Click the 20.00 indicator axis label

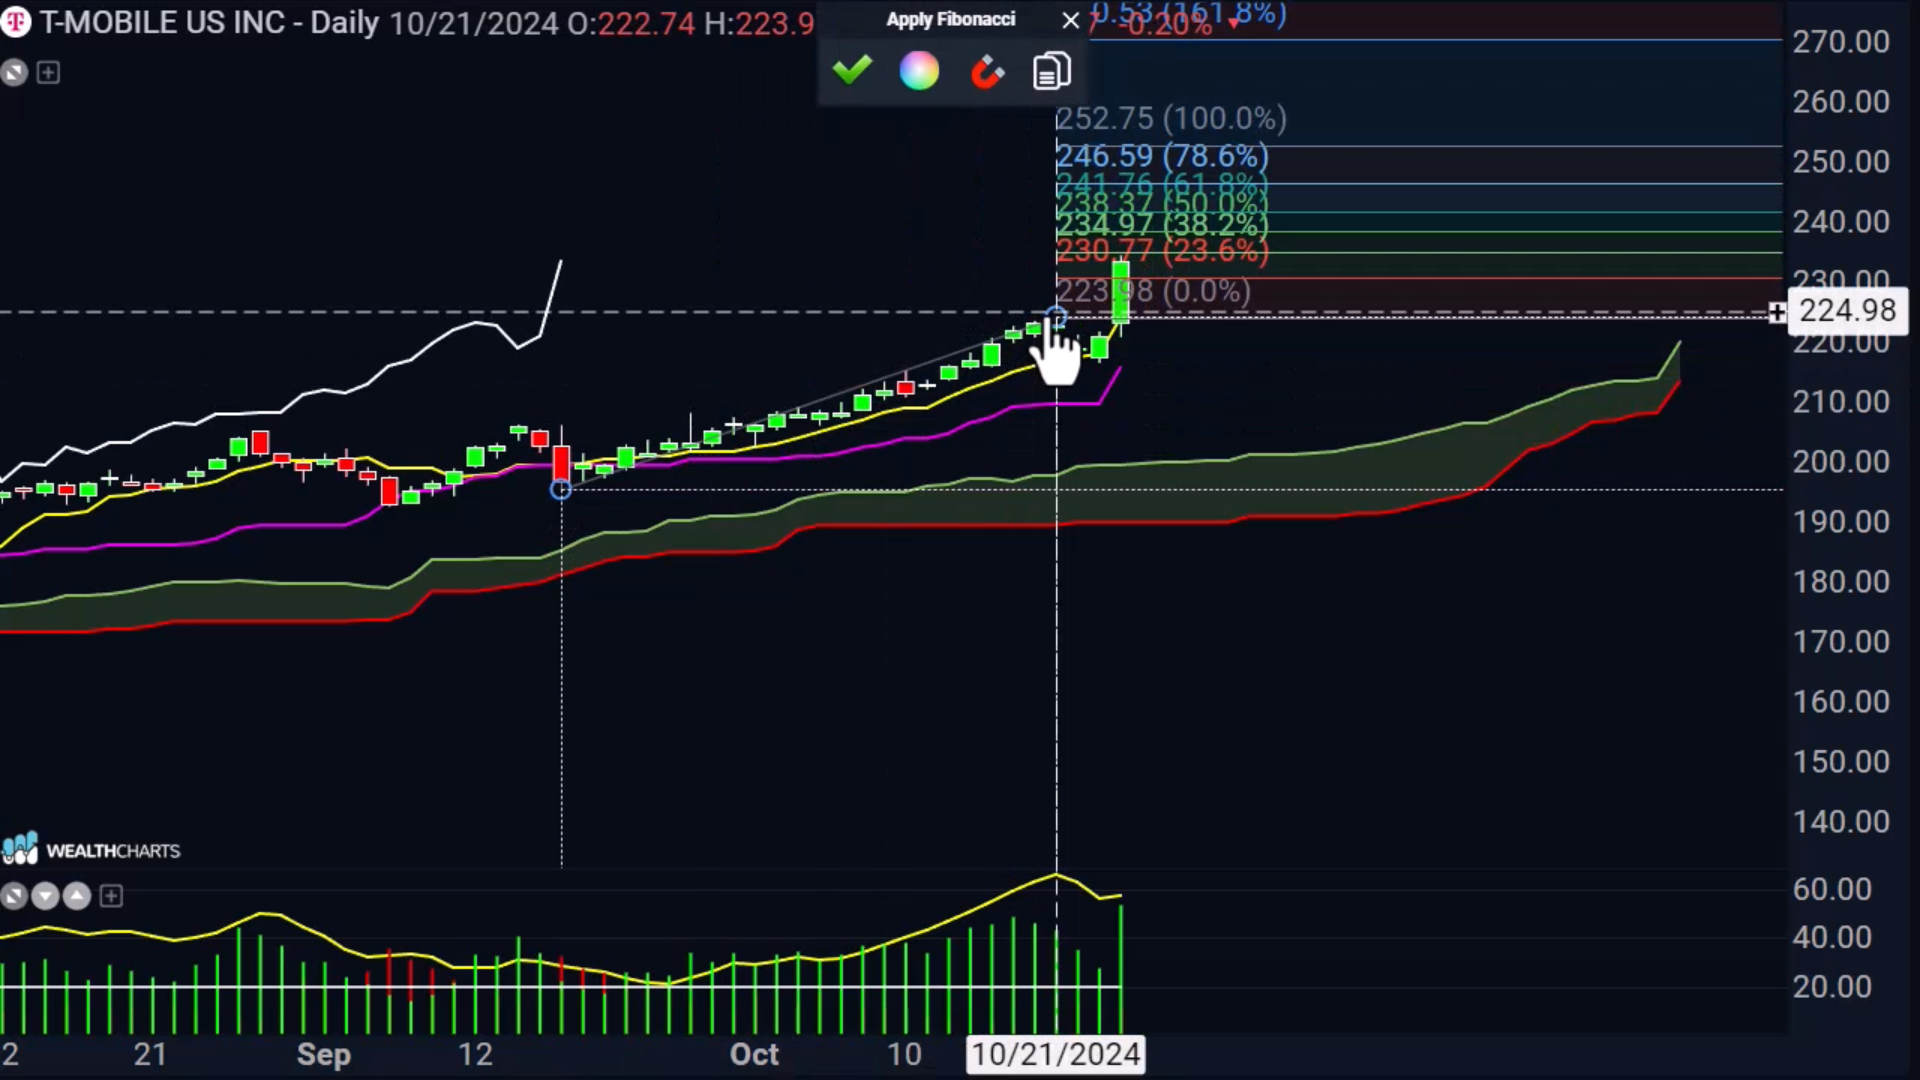click(1832, 987)
